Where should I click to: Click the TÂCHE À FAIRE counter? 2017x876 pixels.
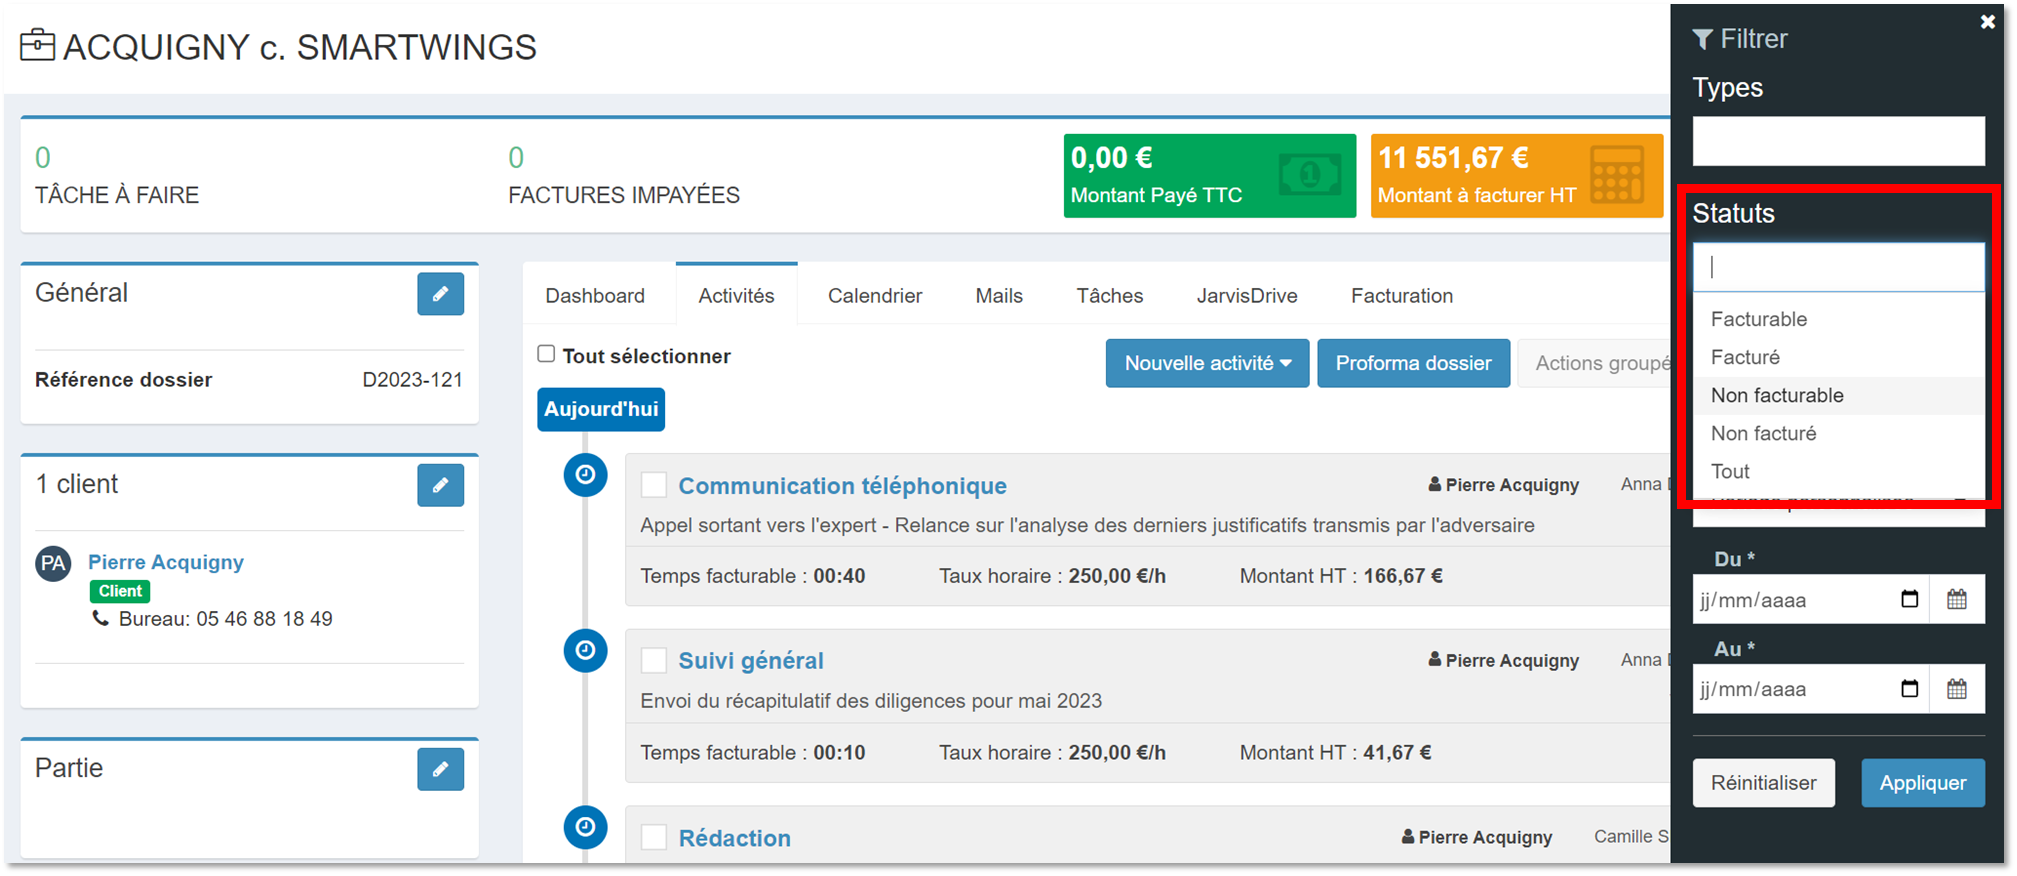117,176
